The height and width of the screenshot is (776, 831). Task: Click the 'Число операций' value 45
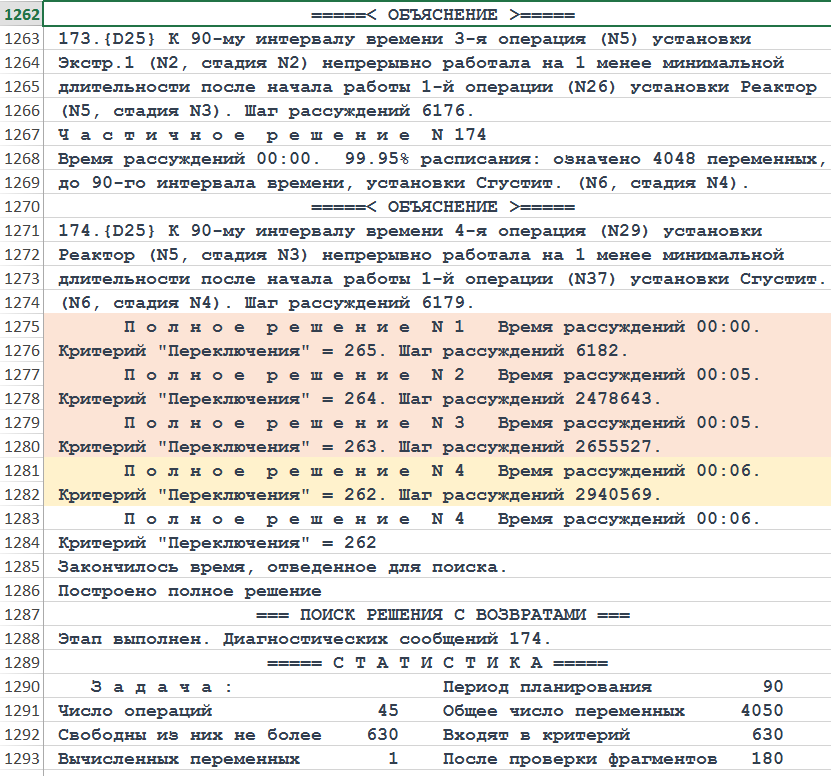[x=388, y=711]
